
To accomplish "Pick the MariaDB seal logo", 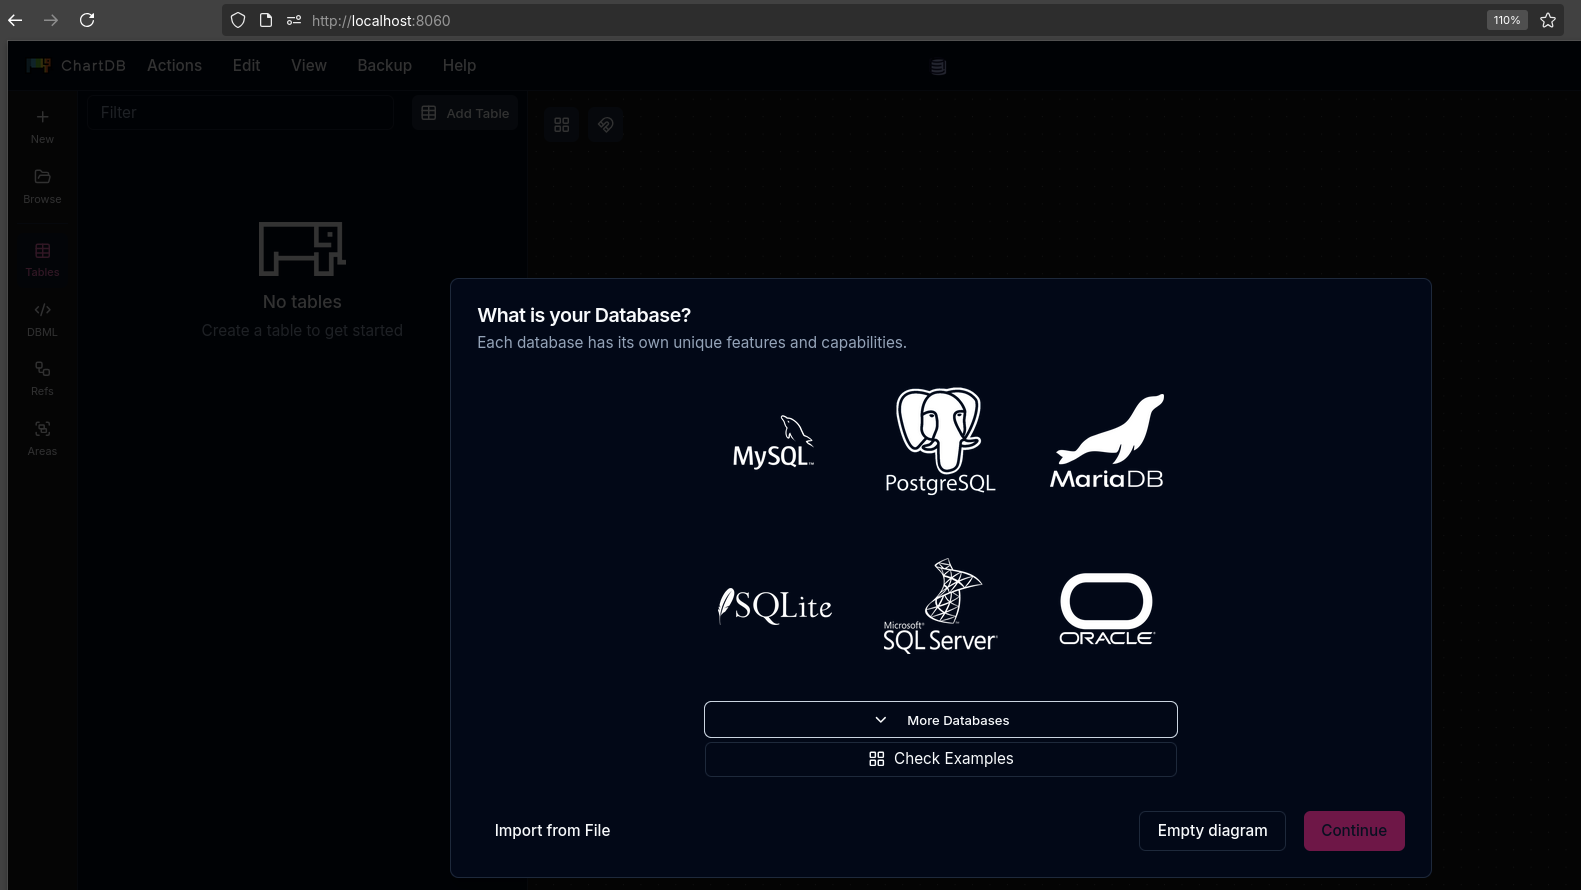I will pos(1106,441).
